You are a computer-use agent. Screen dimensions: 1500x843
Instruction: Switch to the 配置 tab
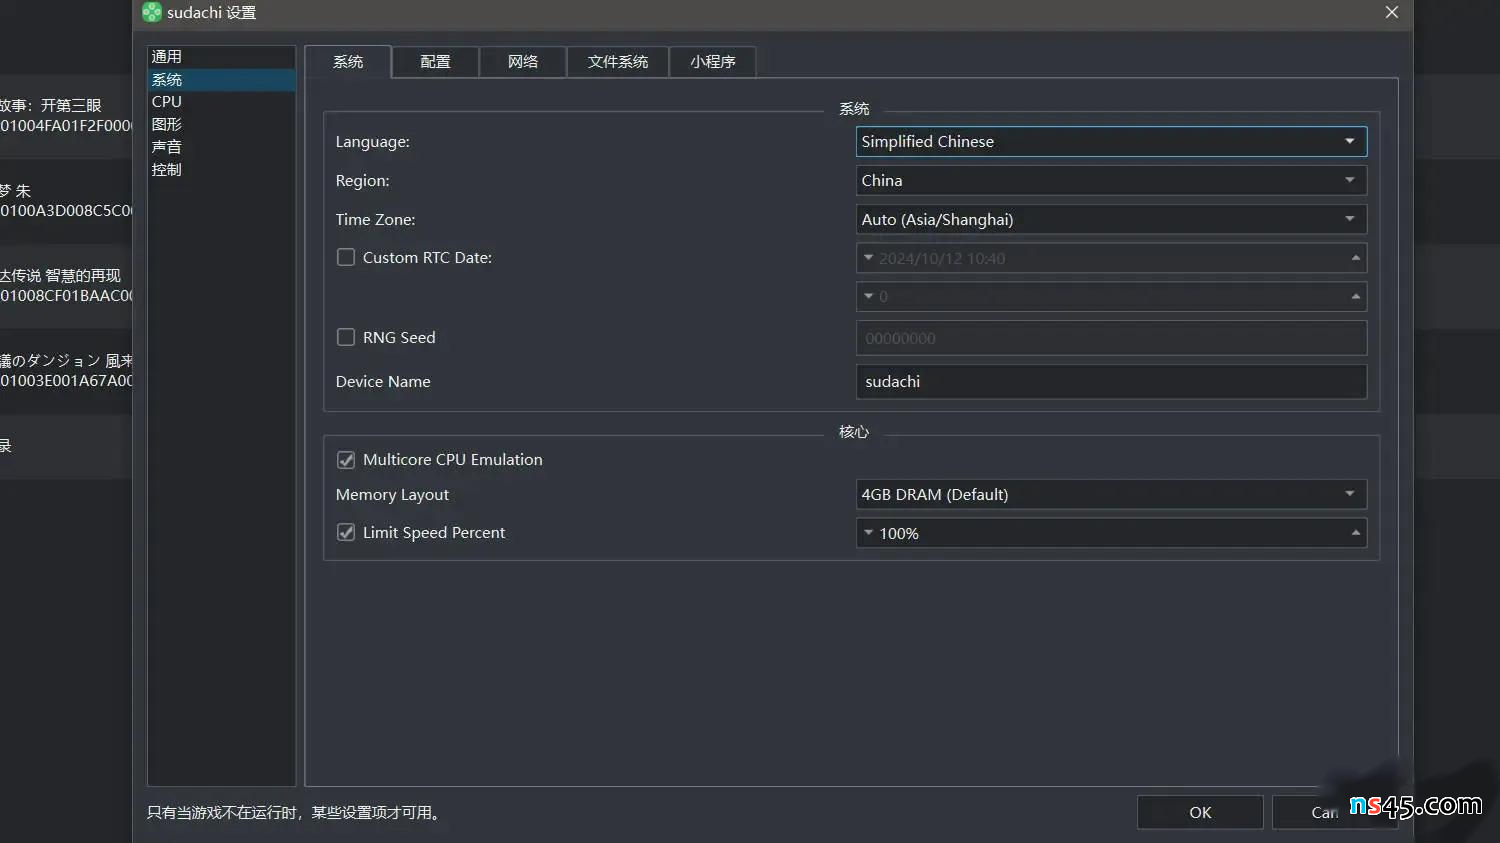(435, 62)
